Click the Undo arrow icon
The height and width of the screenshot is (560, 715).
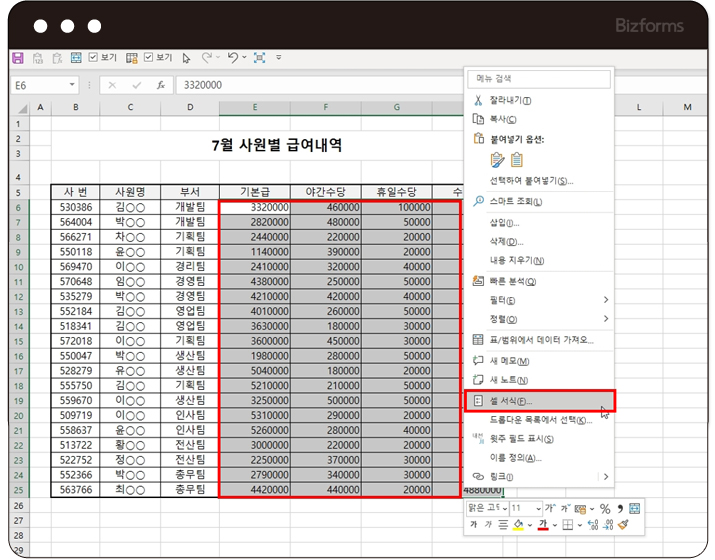click(232, 58)
